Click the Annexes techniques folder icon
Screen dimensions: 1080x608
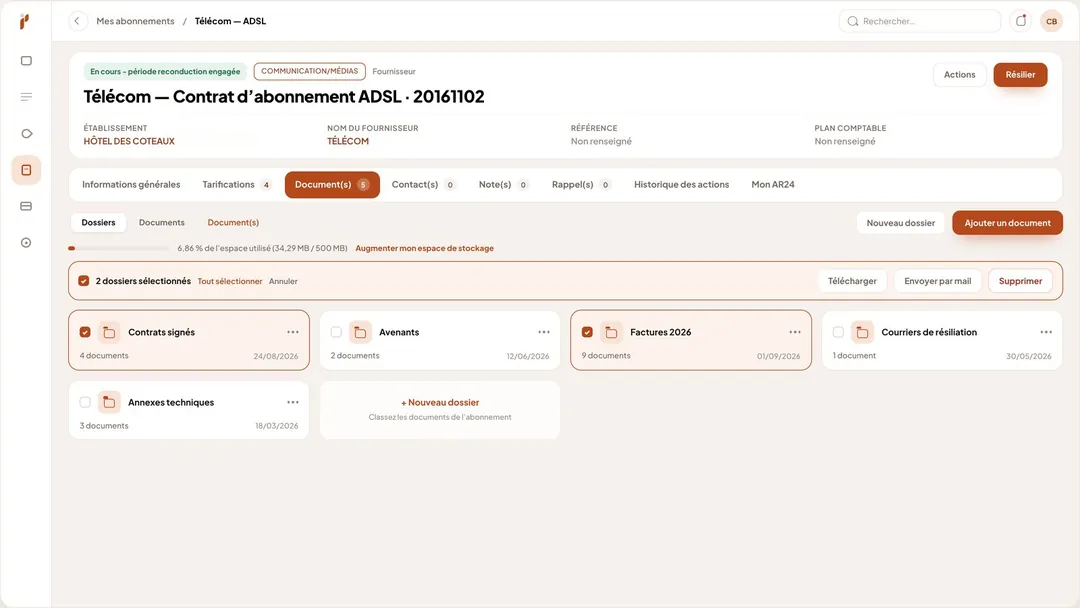pyautogui.click(x=109, y=402)
